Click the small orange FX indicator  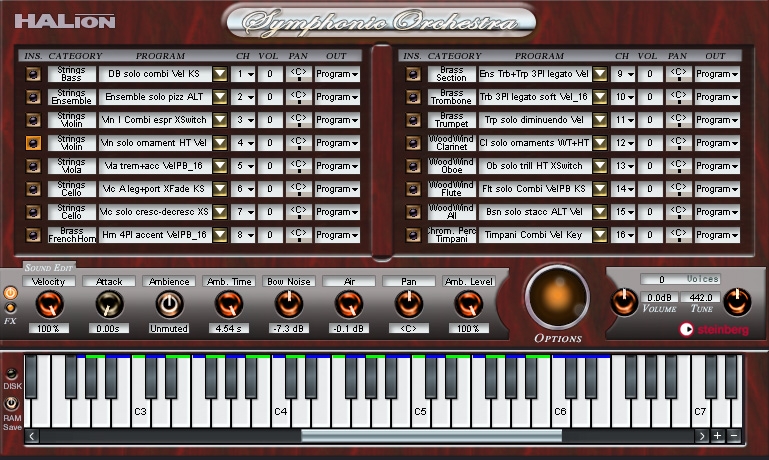(x=10, y=308)
